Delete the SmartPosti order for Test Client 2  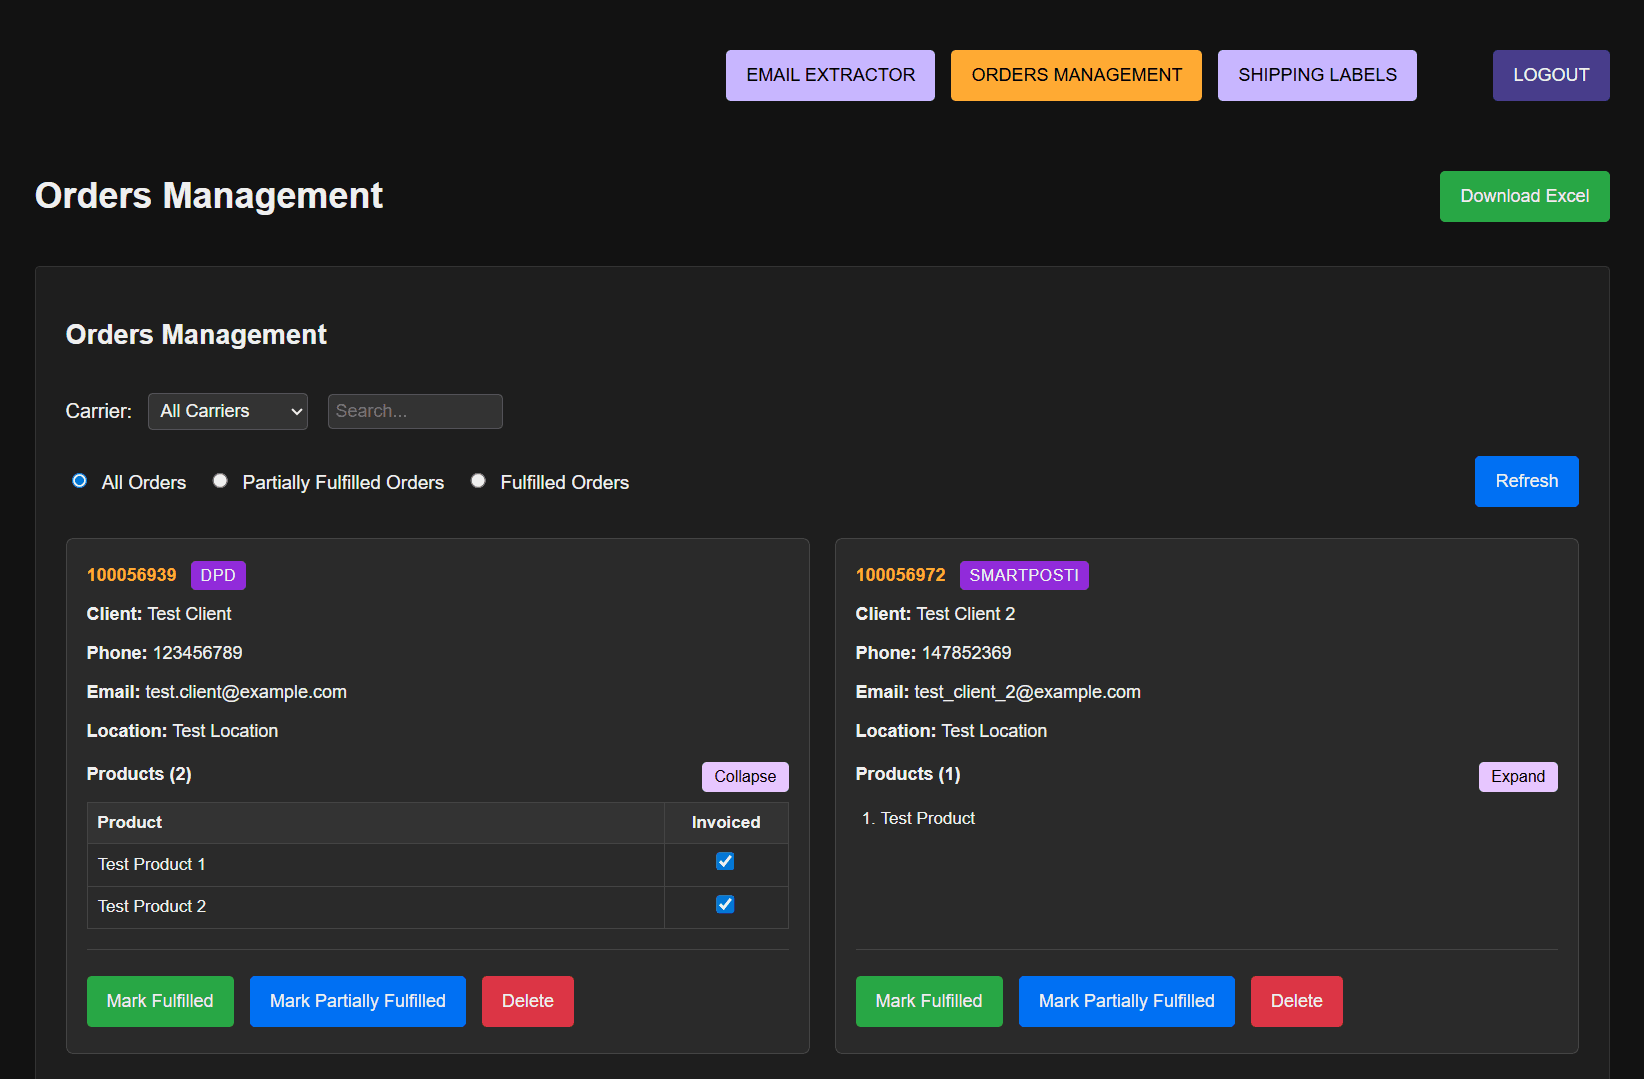pos(1296,1001)
